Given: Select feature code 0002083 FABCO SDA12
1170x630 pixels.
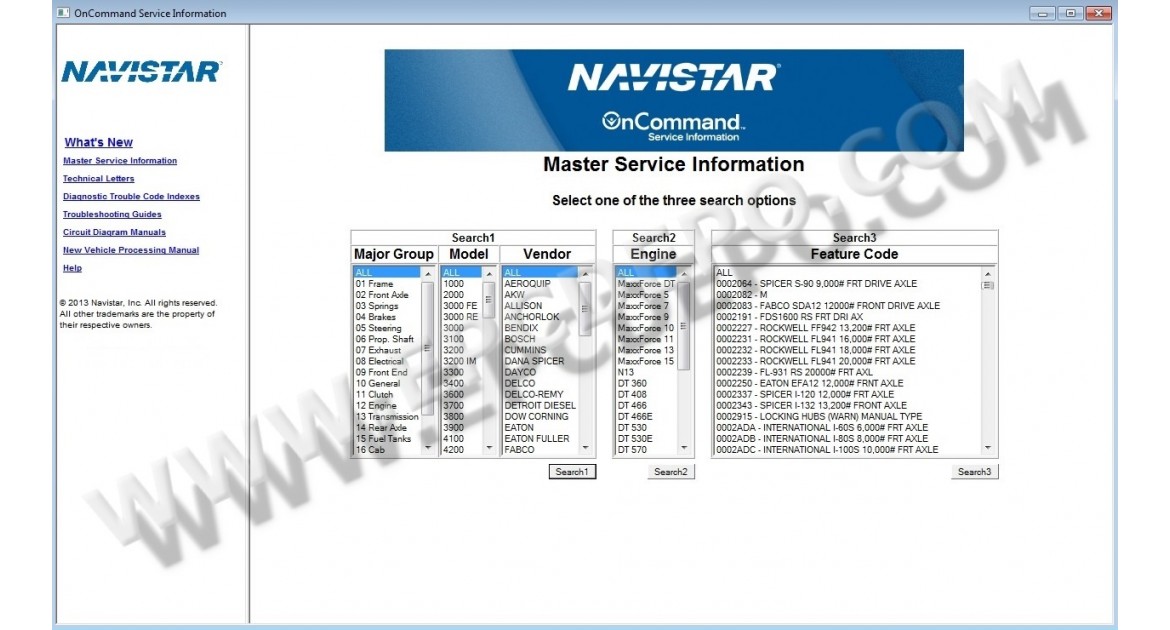Looking at the screenshot, I should [x=848, y=306].
